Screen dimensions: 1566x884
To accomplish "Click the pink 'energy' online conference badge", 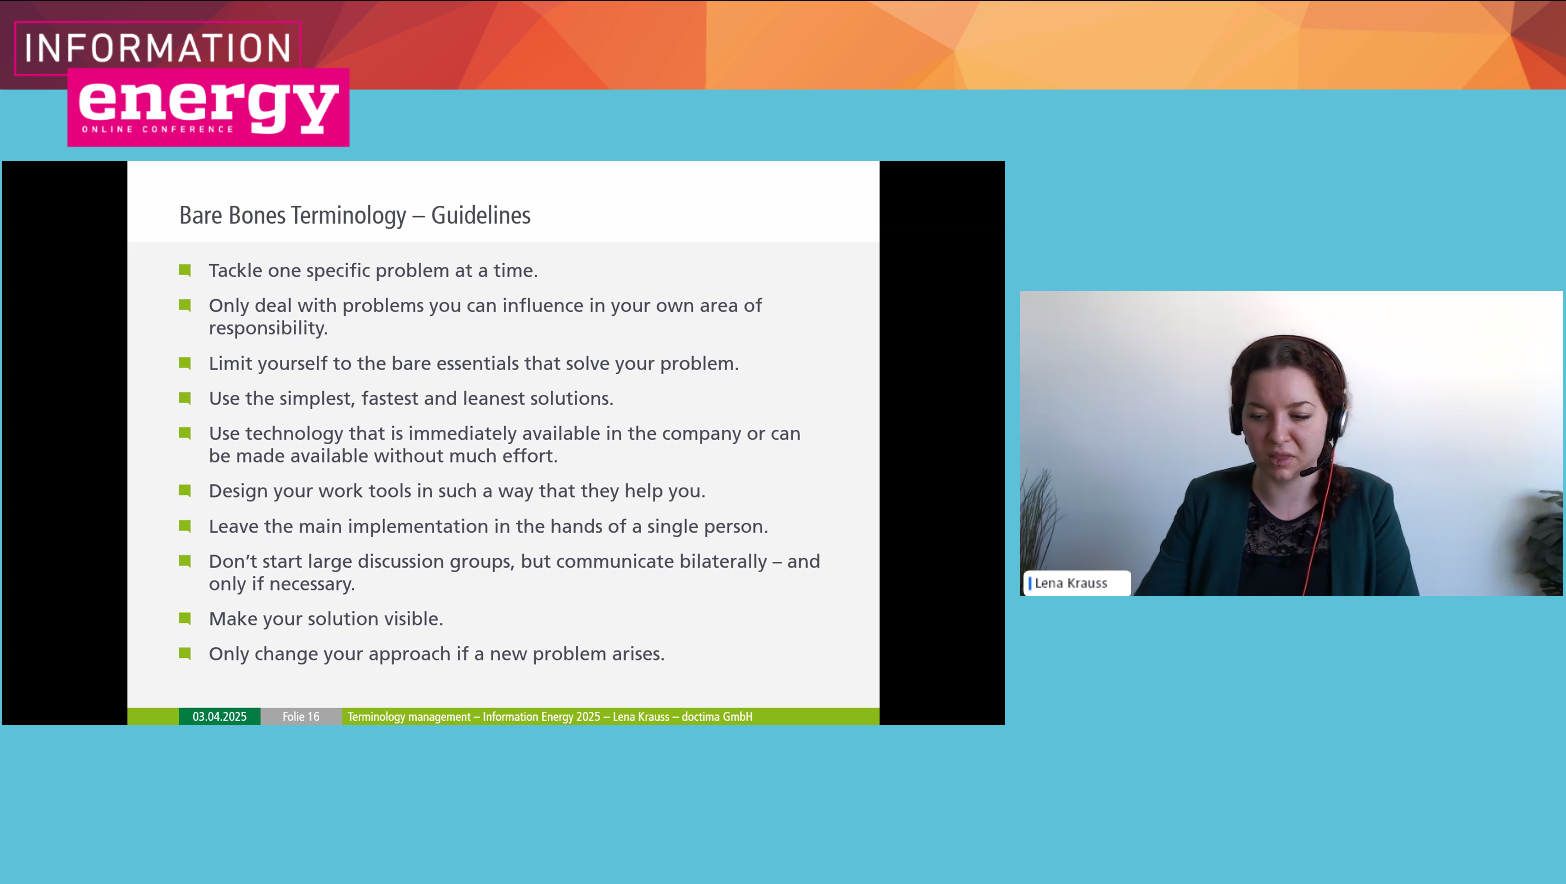I will click(208, 108).
